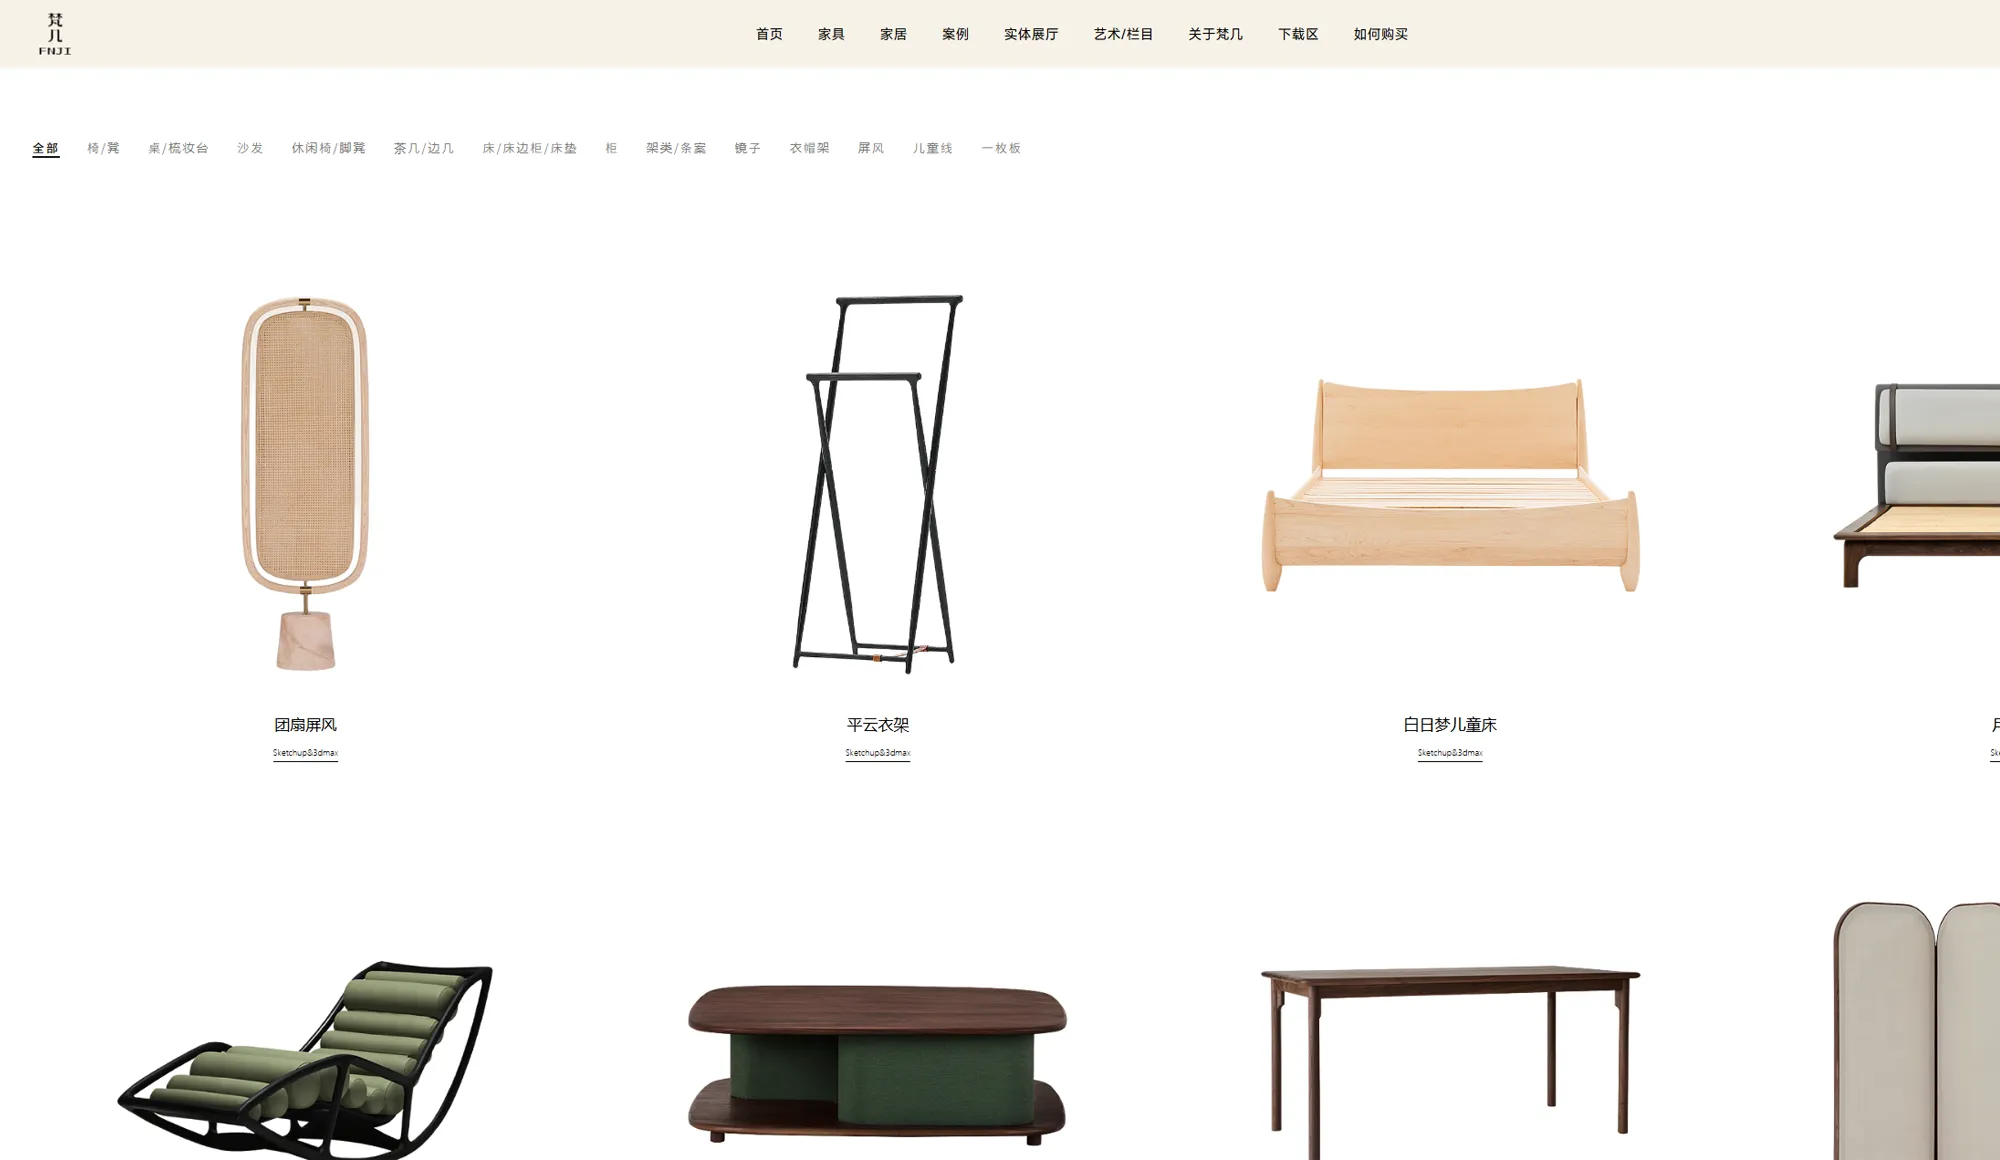Select the 屏风 category filter

(x=871, y=148)
